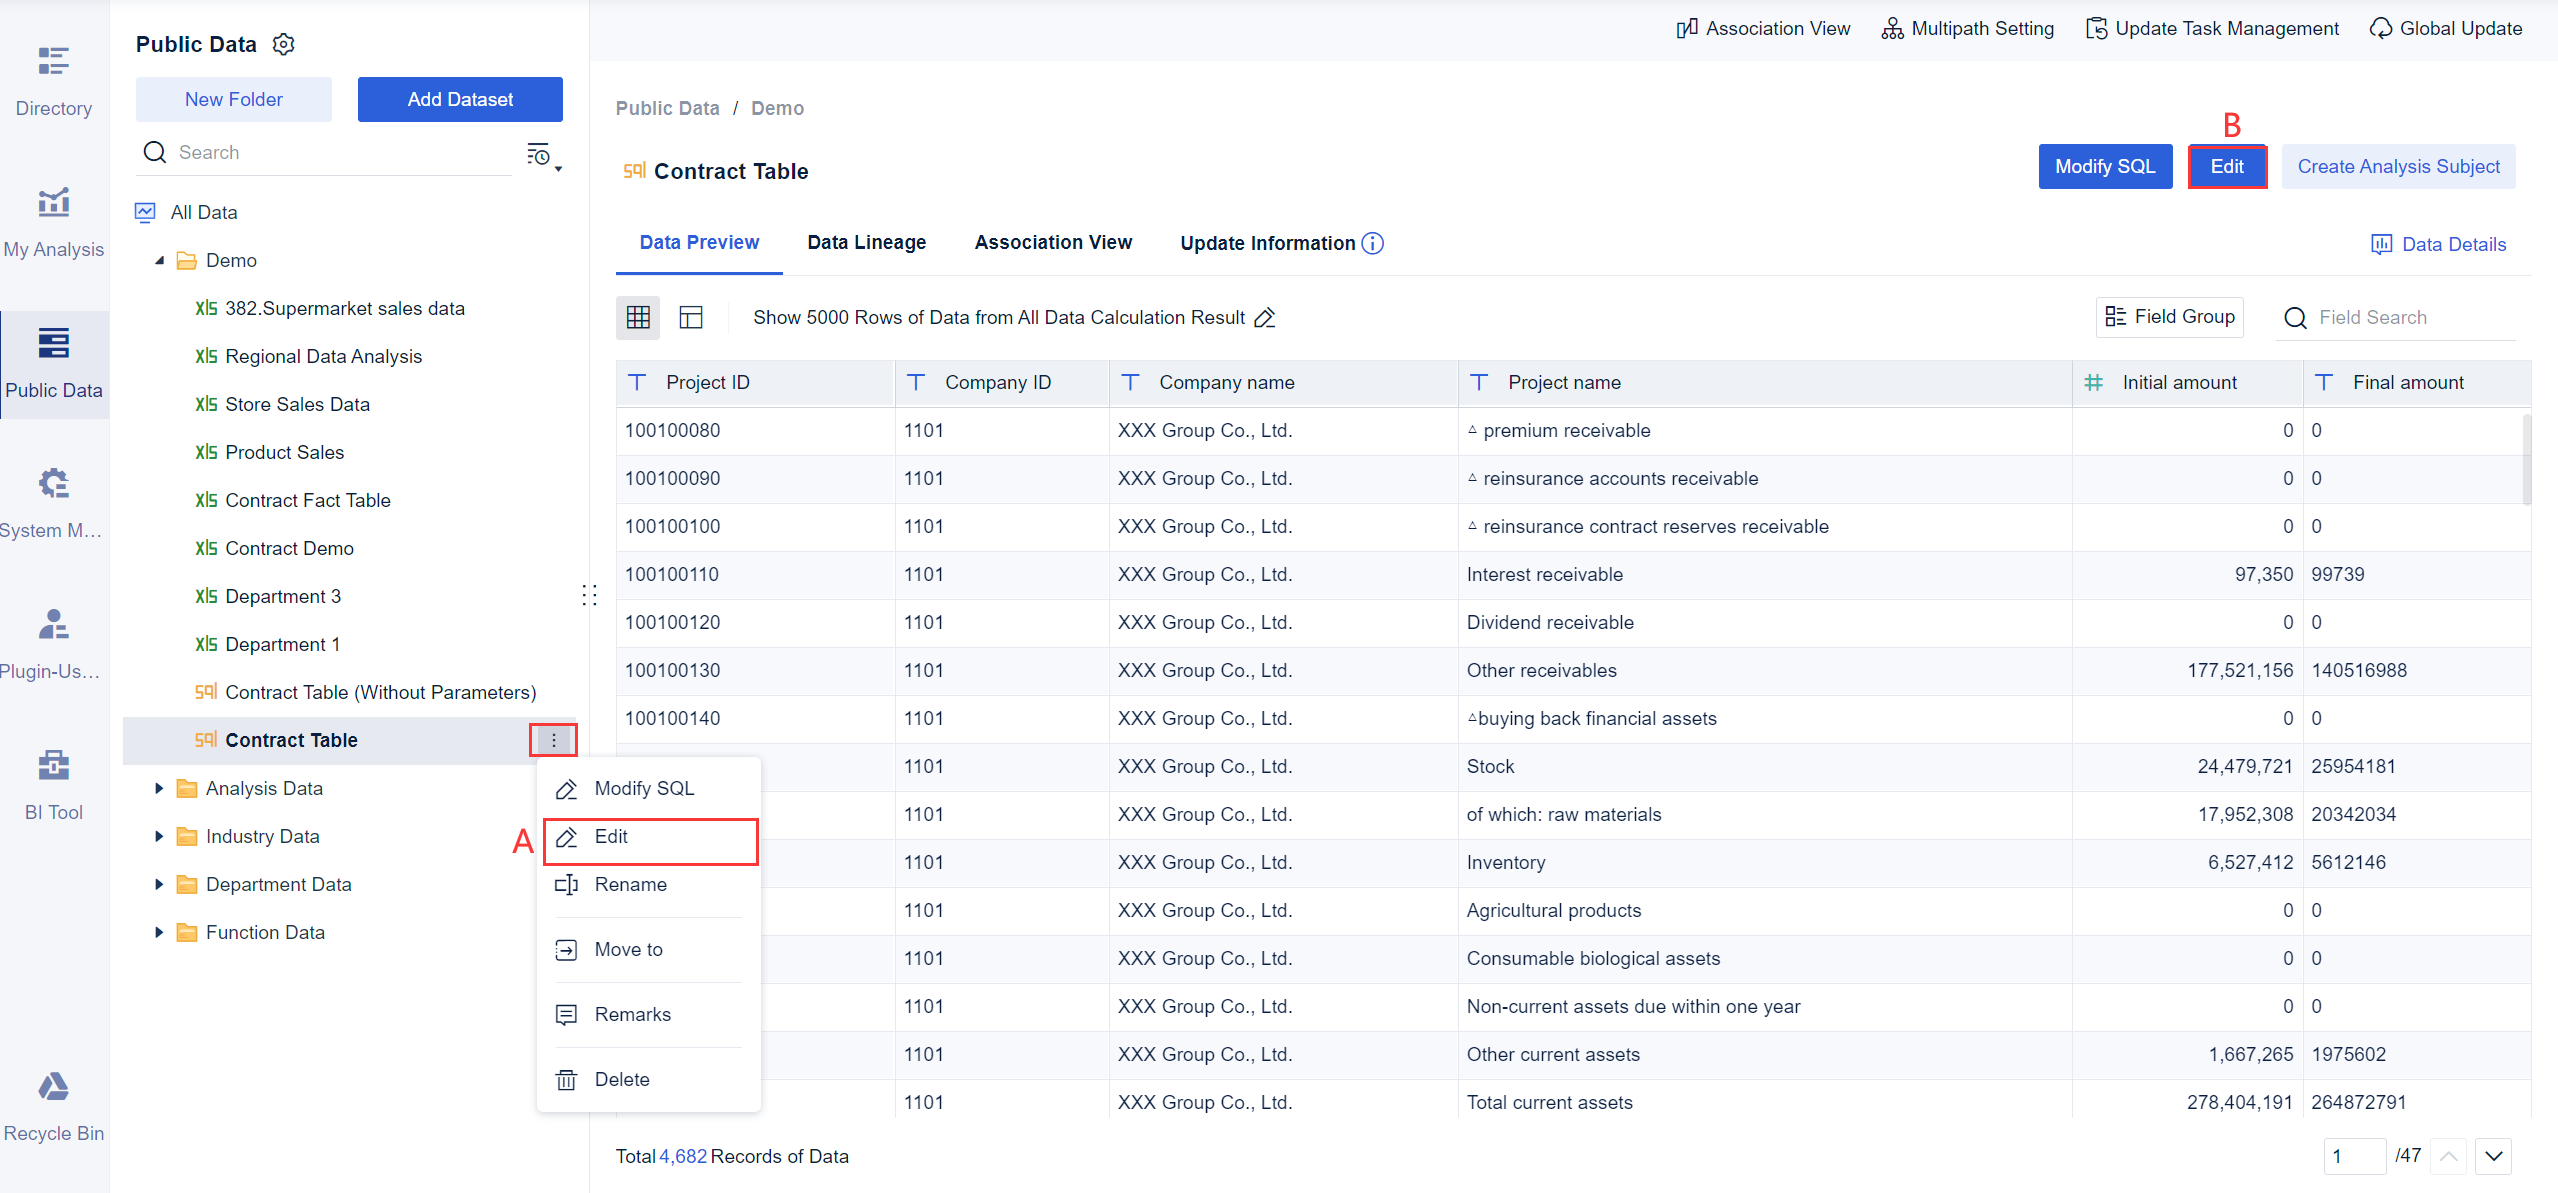This screenshot has height=1193, width=2558.
Task: Click the pencil to edit row display settings
Action: [1264, 317]
